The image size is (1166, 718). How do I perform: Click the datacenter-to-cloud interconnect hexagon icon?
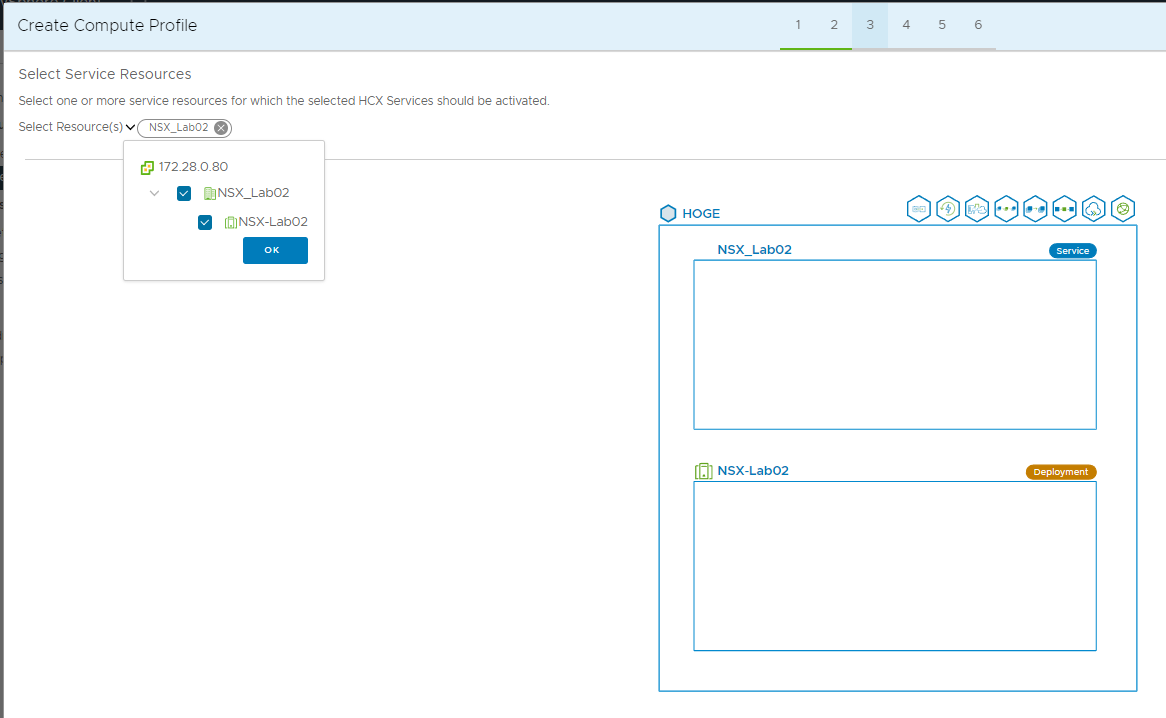pyautogui.click(x=976, y=209)
